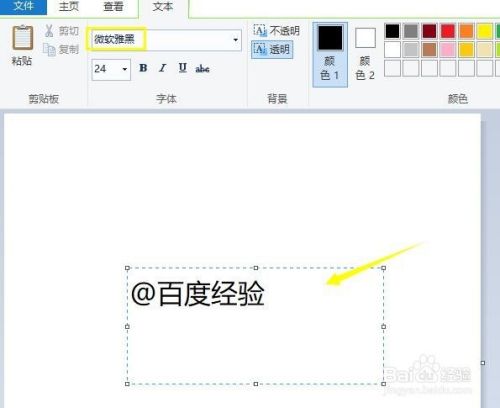Click the canvas right-edge resize handle

click(483, 363)
